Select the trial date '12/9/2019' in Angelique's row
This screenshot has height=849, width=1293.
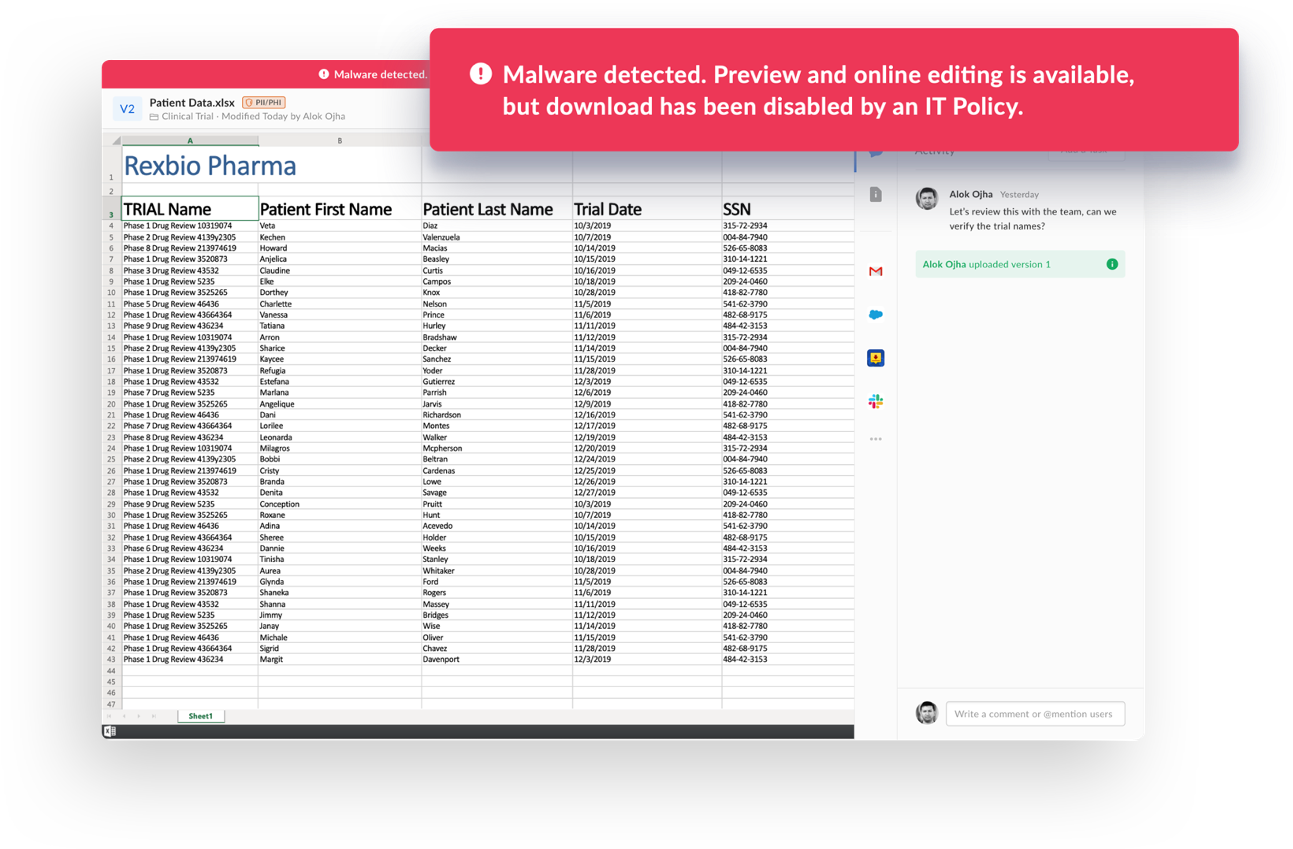[647, 404]
